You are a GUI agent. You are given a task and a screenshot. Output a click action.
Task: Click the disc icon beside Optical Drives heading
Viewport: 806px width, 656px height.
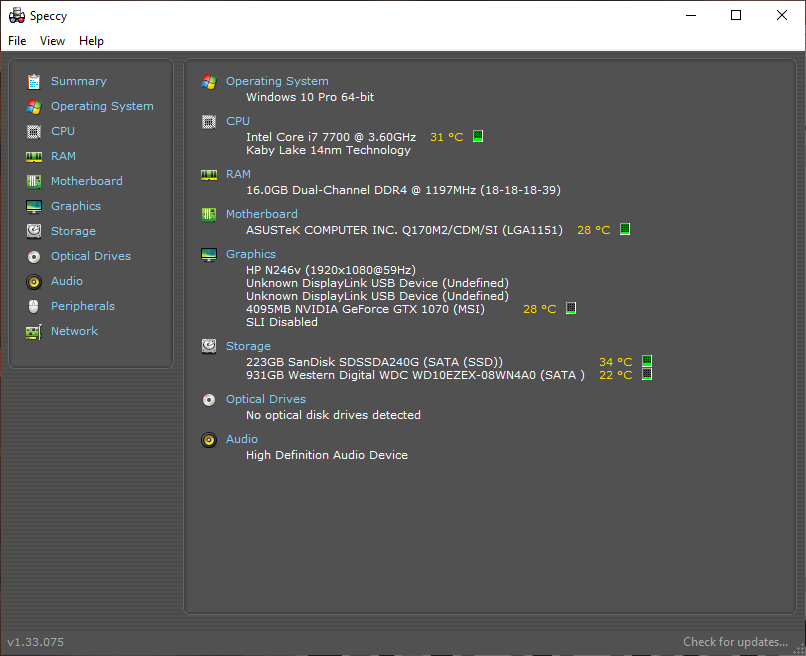[x=209, y=399]
